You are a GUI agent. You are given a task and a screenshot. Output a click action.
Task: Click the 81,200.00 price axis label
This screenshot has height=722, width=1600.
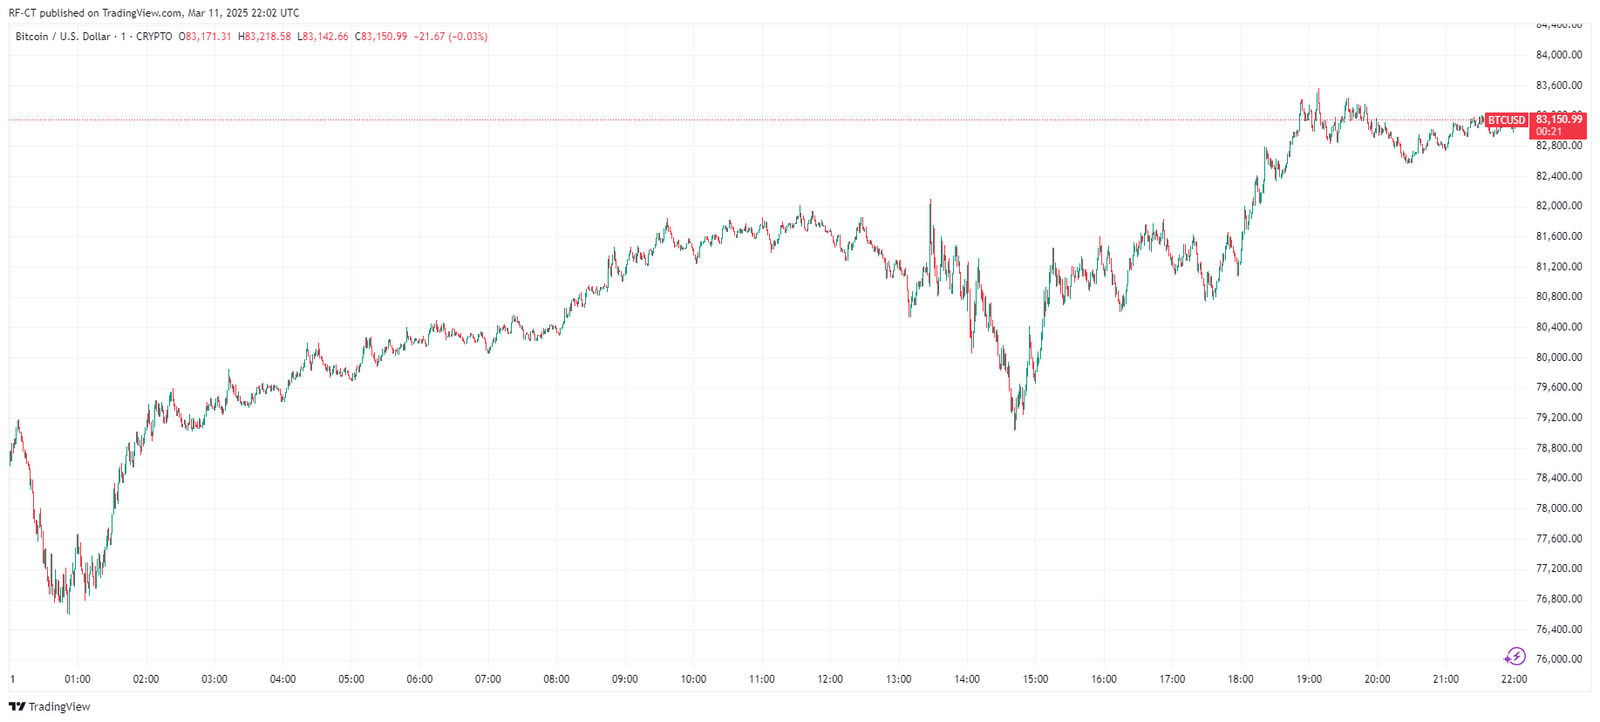1559,267
